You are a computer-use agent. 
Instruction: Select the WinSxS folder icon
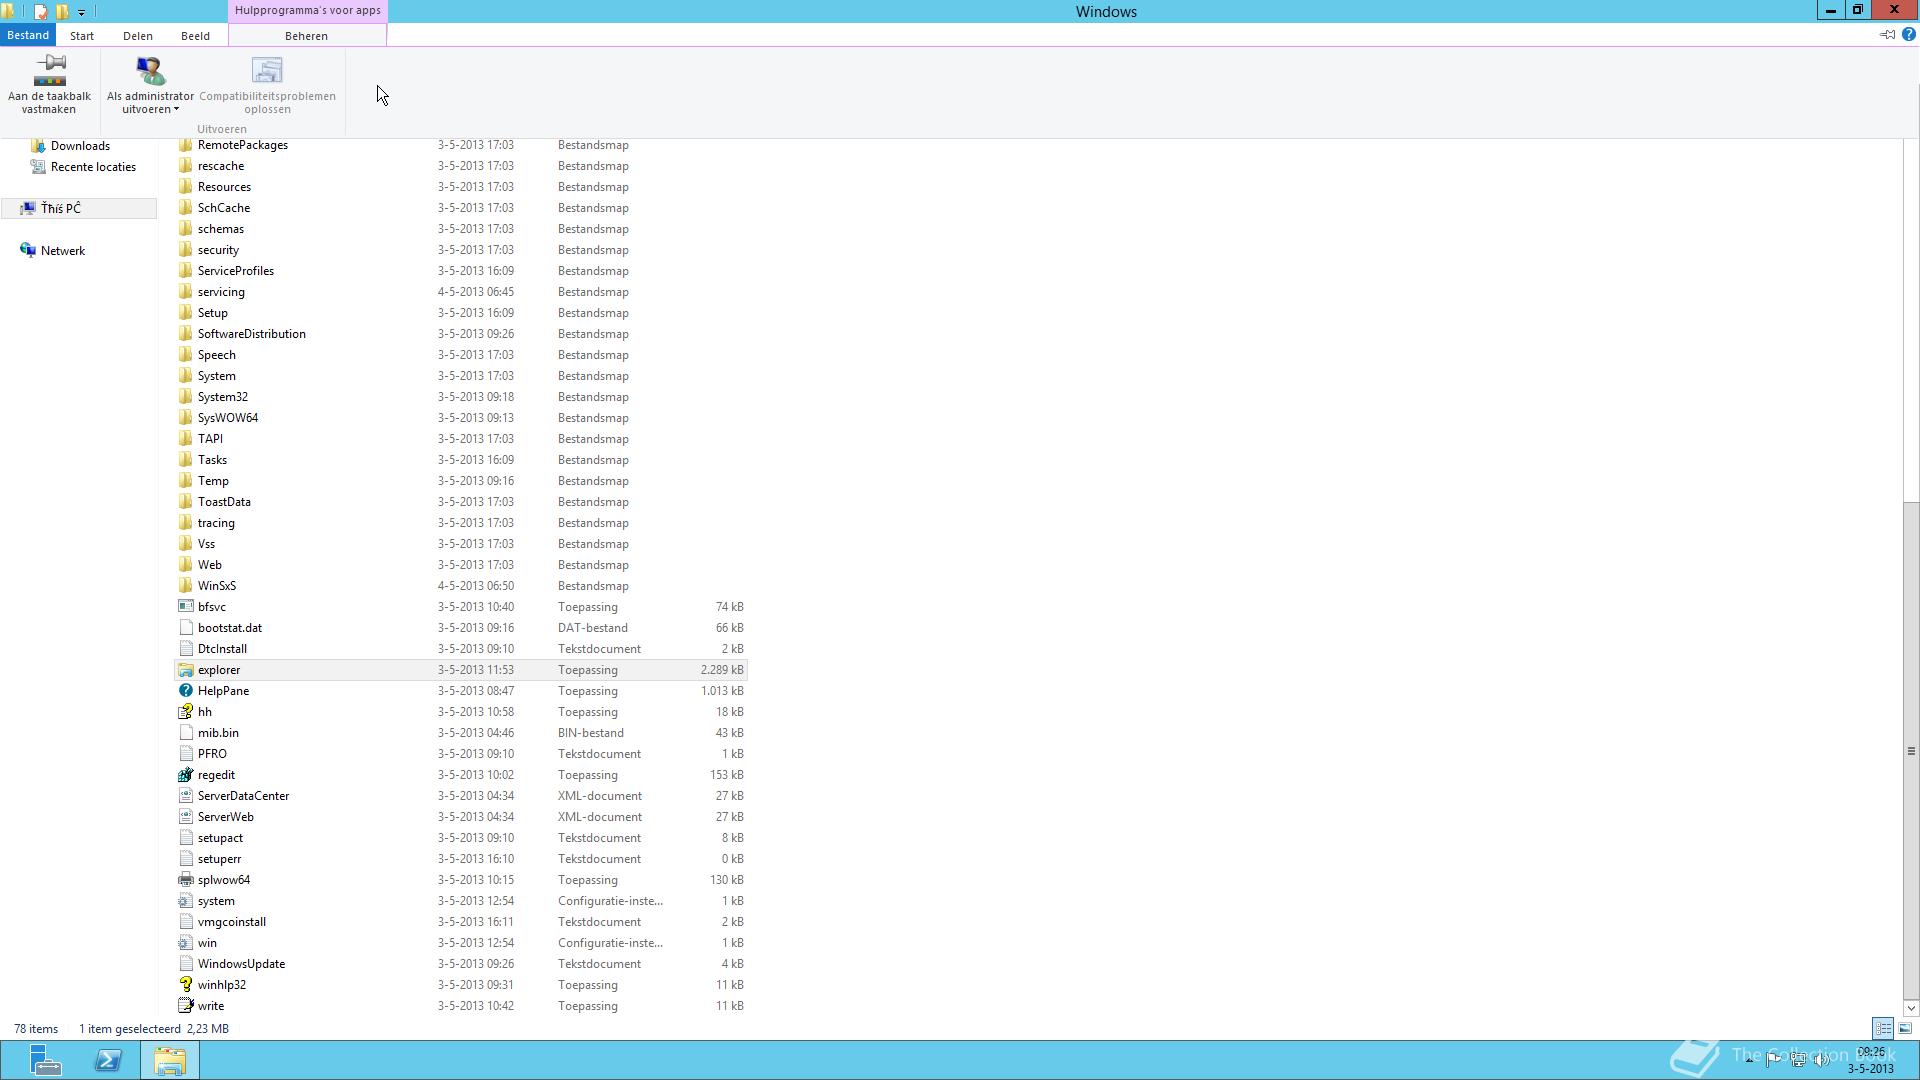[185, 586]
